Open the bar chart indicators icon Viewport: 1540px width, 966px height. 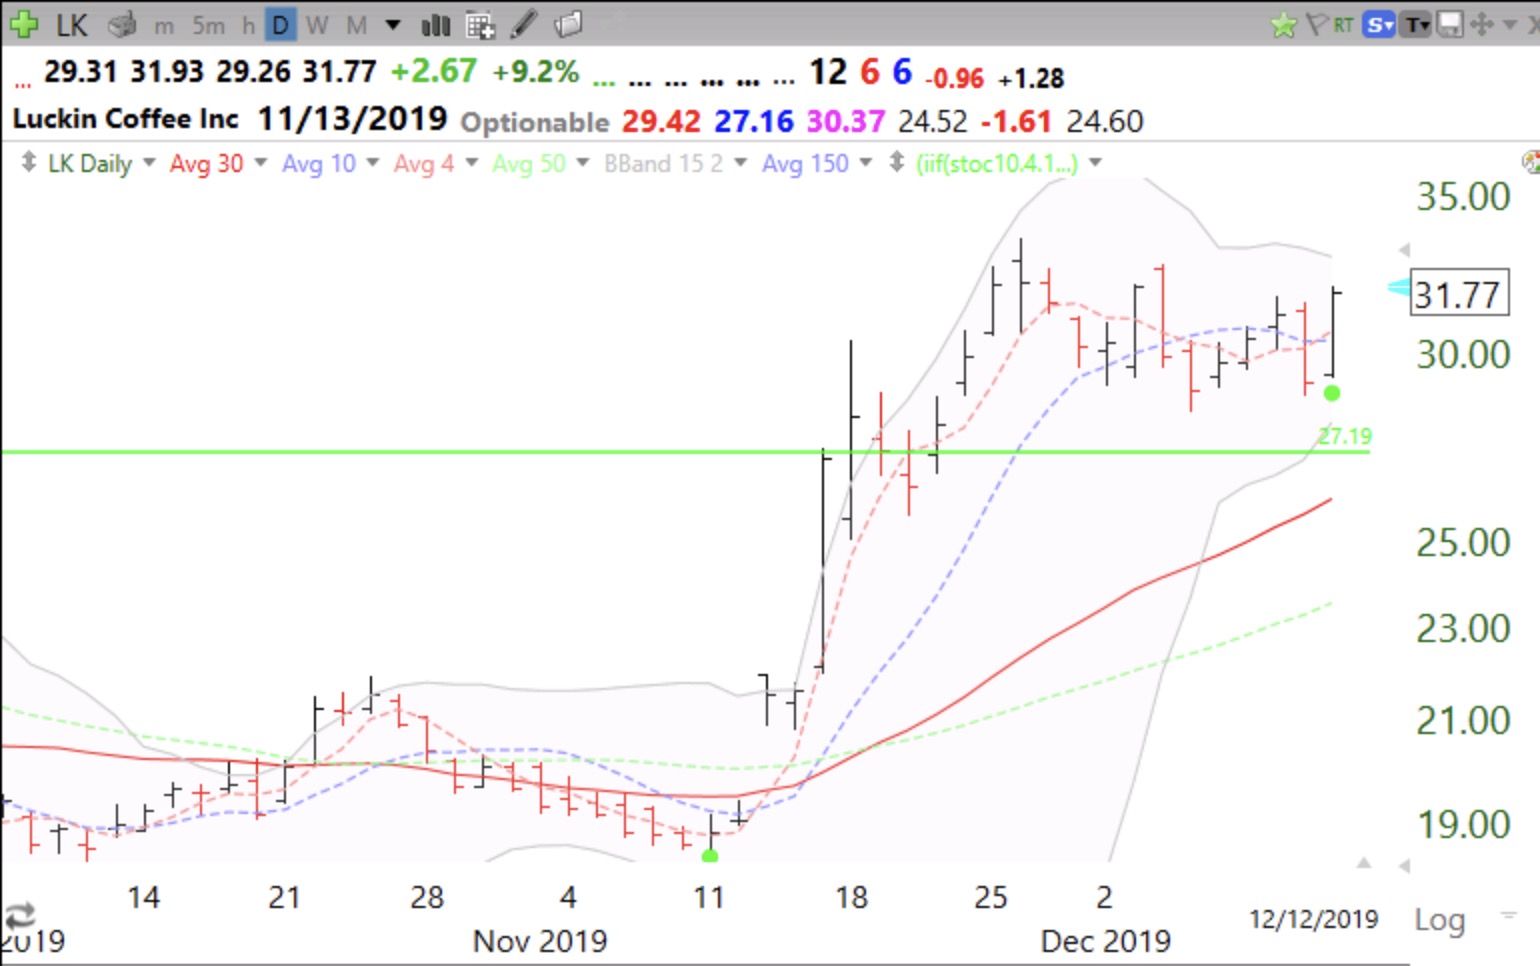click(x=436, y=25)
